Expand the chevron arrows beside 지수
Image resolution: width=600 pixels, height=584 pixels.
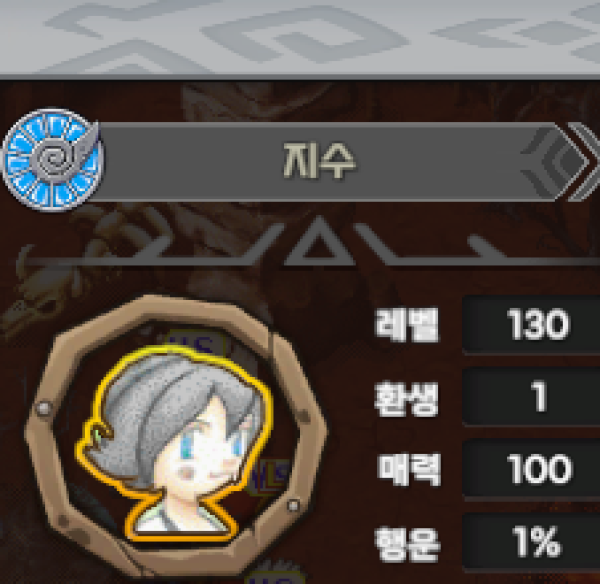click(x=584, y=162)
